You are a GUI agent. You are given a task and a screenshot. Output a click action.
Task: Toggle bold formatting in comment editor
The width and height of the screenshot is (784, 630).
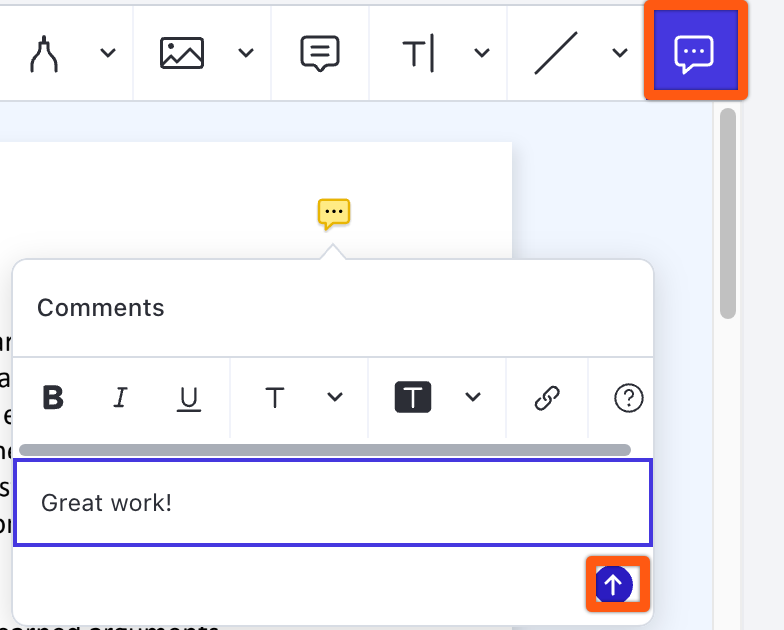coord(53,398)
